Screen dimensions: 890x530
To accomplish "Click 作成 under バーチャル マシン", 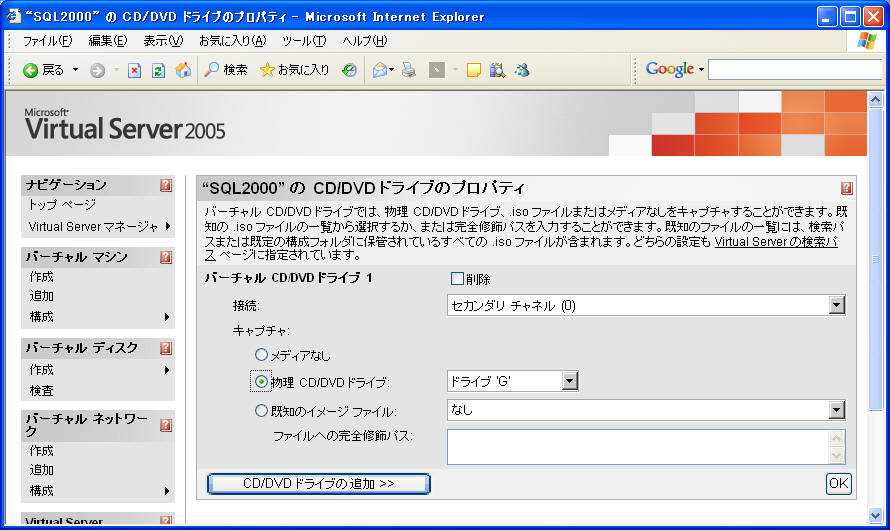I will [41, 276].
